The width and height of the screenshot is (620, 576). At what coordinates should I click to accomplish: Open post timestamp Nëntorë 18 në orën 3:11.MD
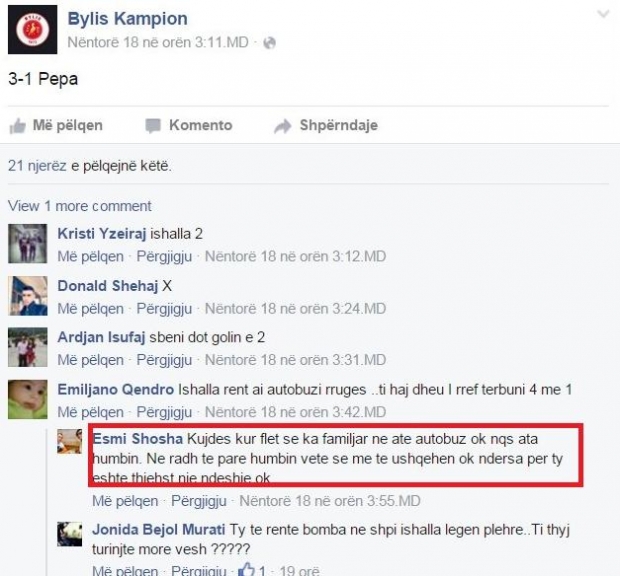pos(158,42)
